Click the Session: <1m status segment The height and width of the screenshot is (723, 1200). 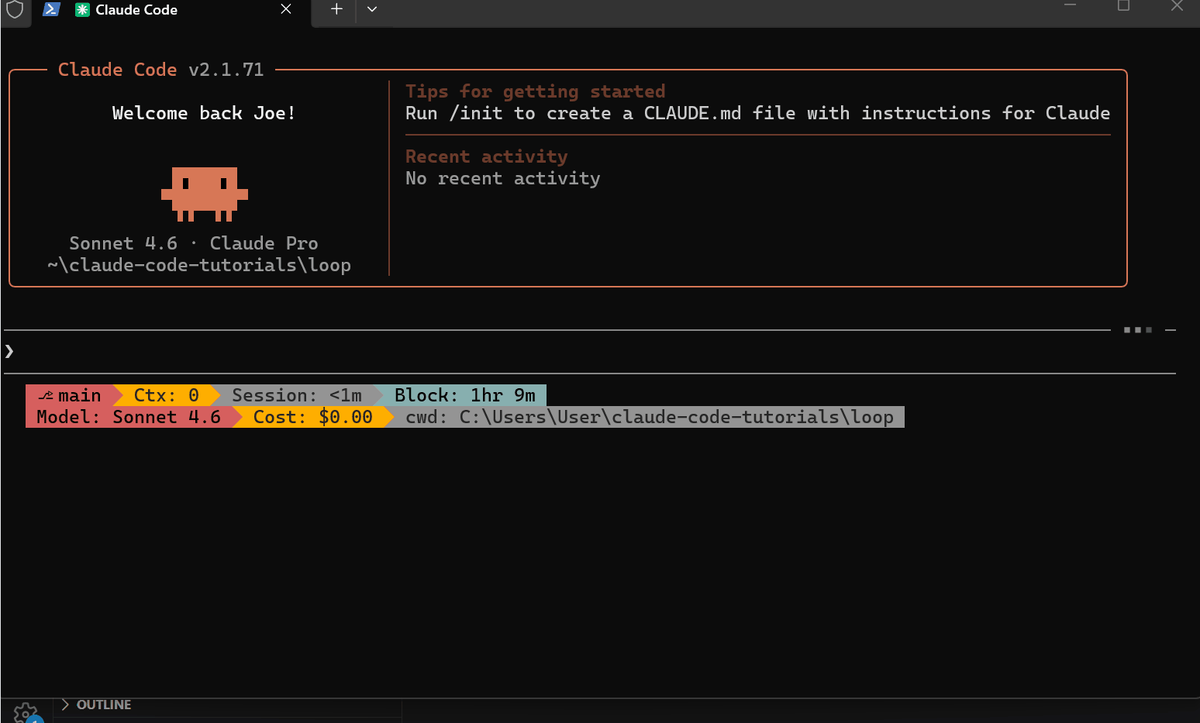(297, 395)
